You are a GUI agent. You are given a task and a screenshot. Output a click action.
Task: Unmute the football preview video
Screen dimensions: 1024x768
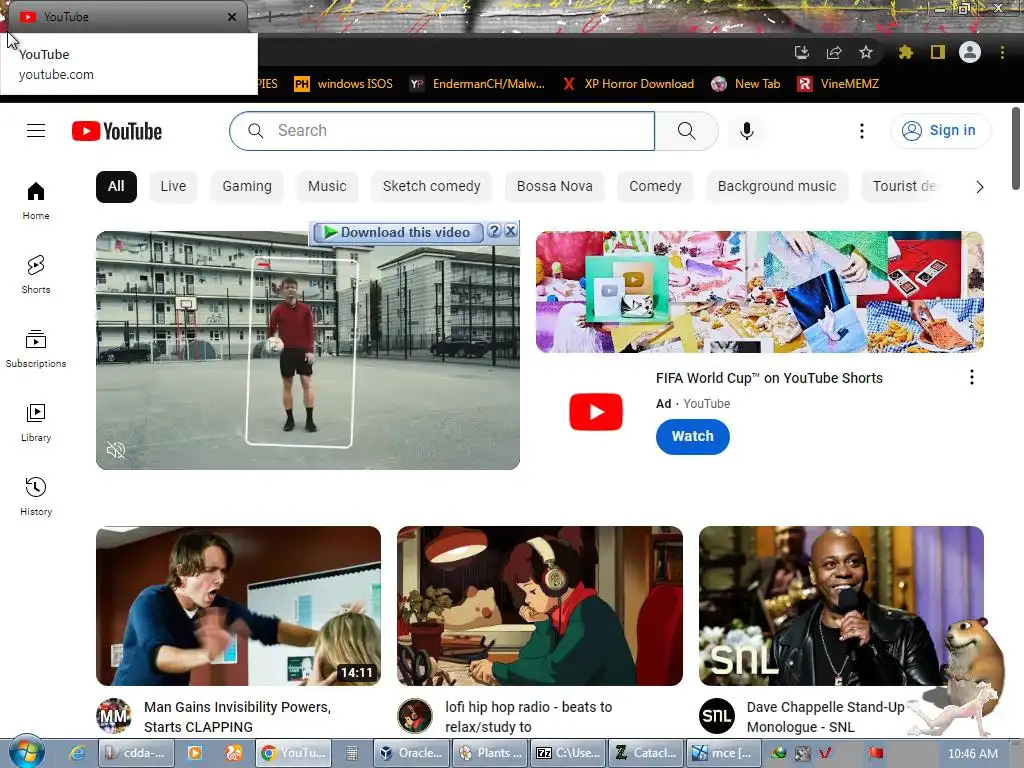coord(116,449)
